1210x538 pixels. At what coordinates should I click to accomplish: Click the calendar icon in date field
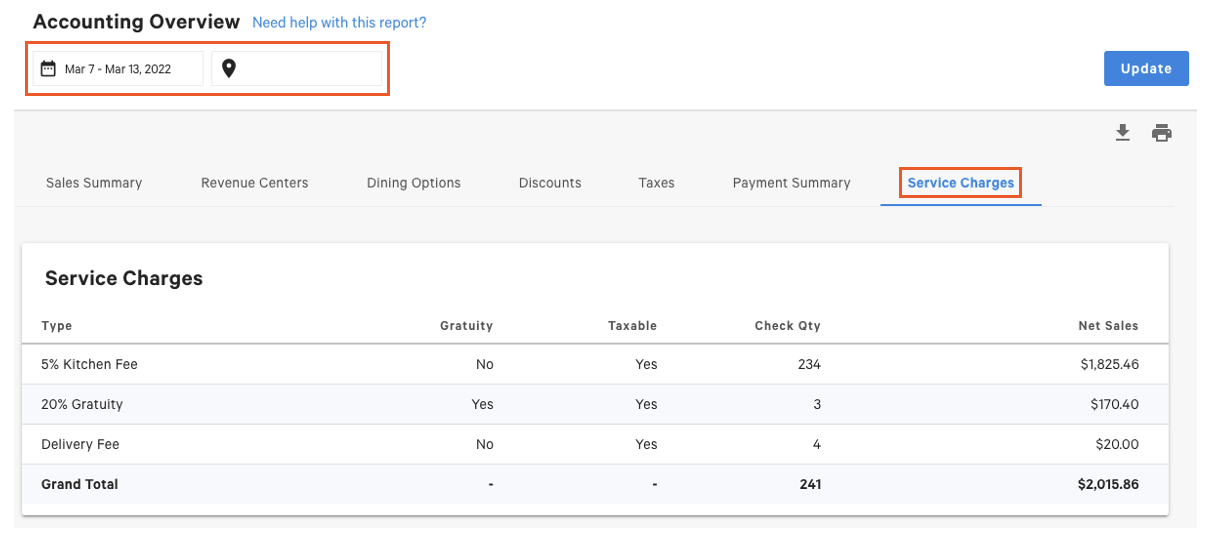48,69
